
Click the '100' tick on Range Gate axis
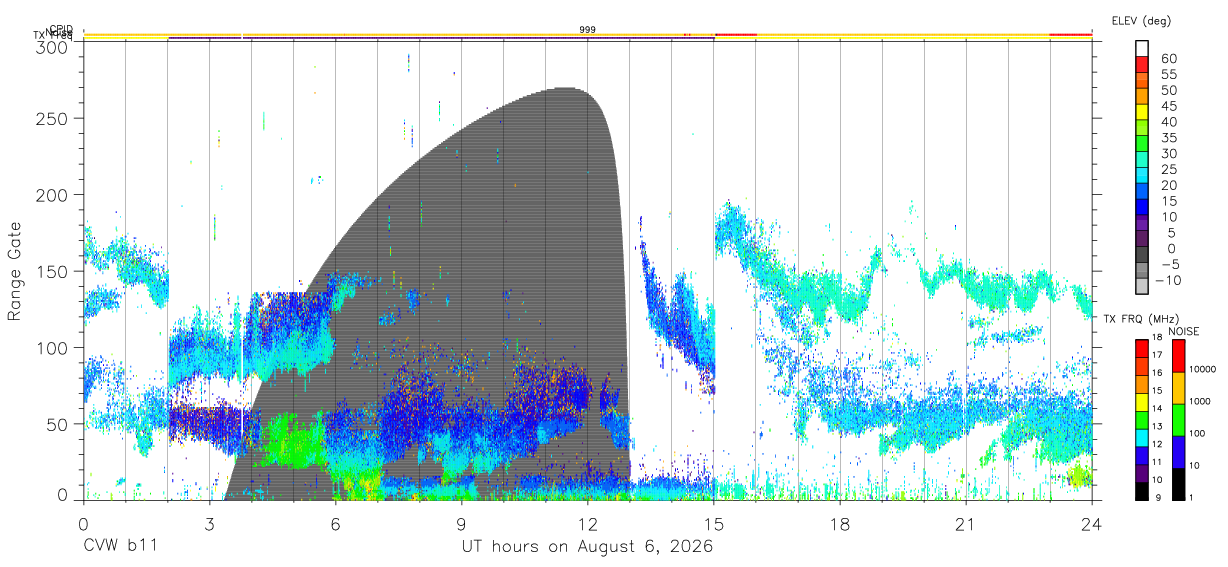[50, 347]
